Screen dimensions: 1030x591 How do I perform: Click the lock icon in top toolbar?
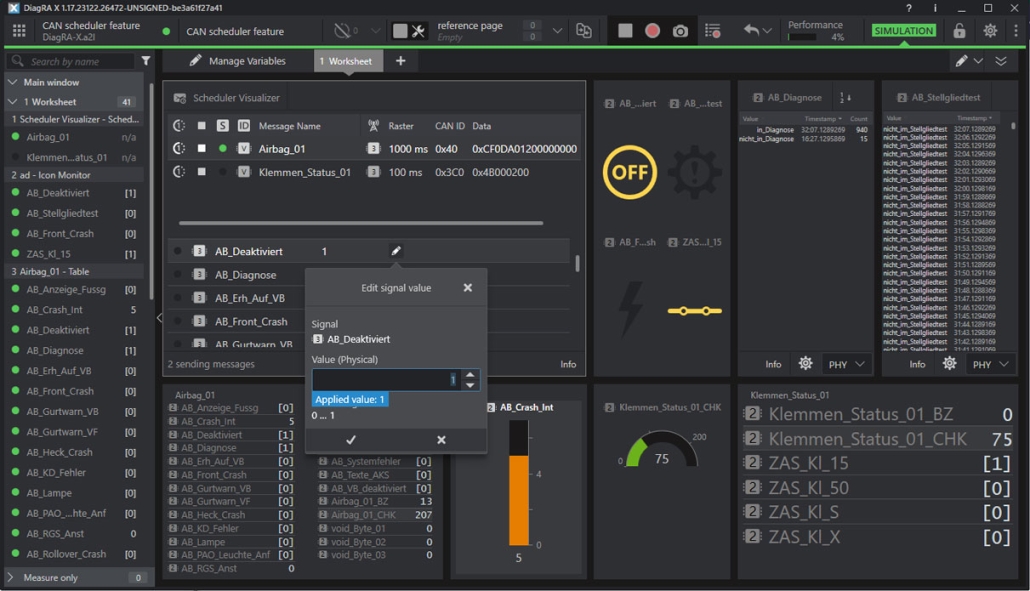click(959, 31)
